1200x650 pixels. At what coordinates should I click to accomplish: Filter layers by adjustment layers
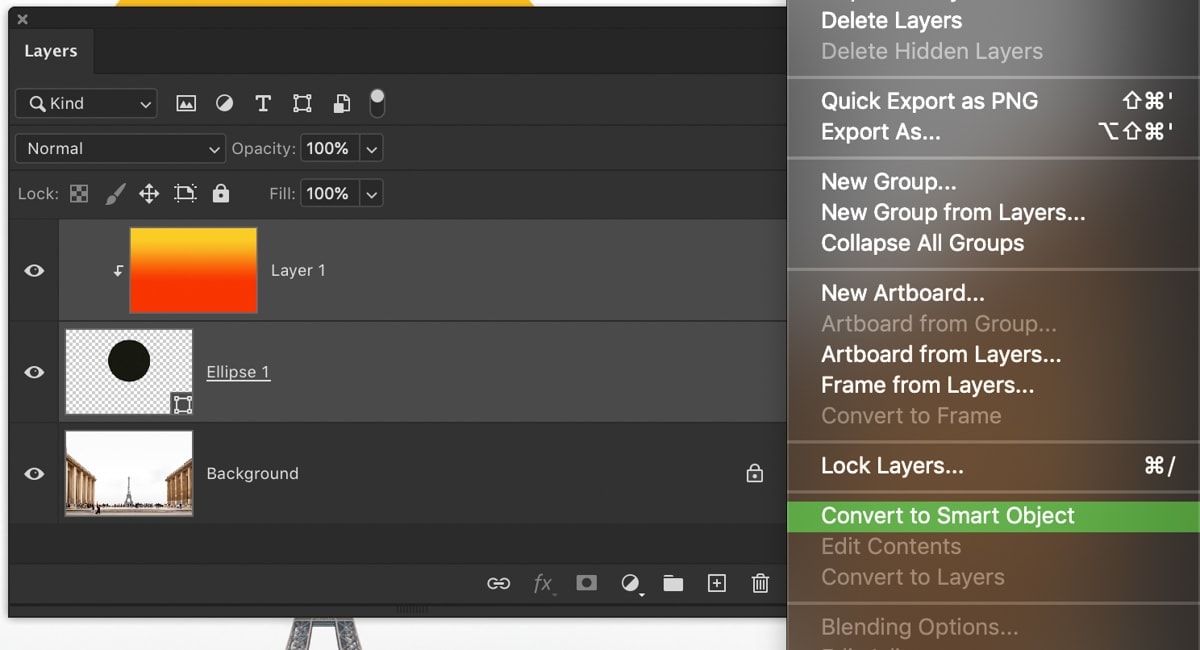pyautogui.click(x=225, y=103)
